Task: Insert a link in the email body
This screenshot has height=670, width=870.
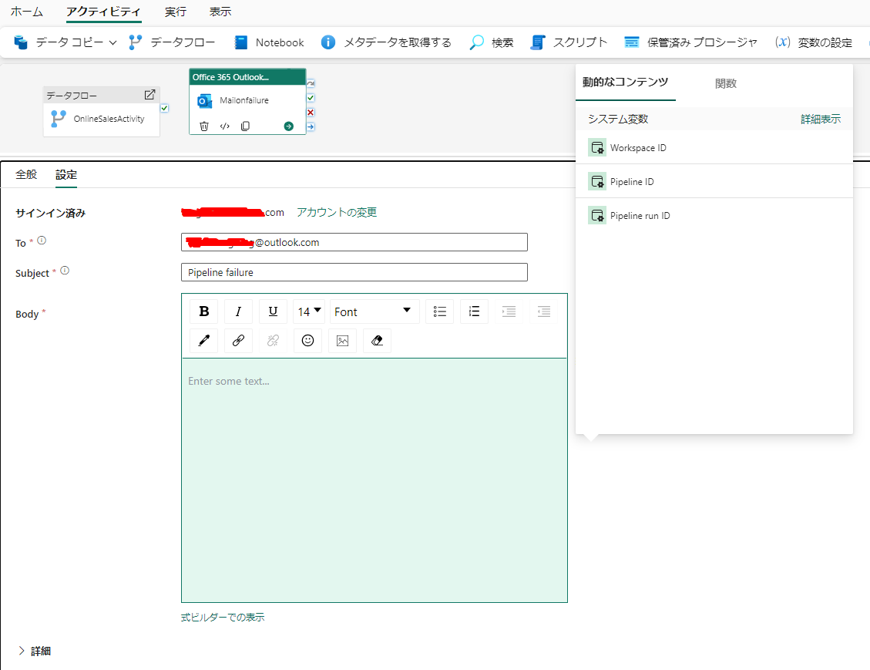Action: click(238, 340)
